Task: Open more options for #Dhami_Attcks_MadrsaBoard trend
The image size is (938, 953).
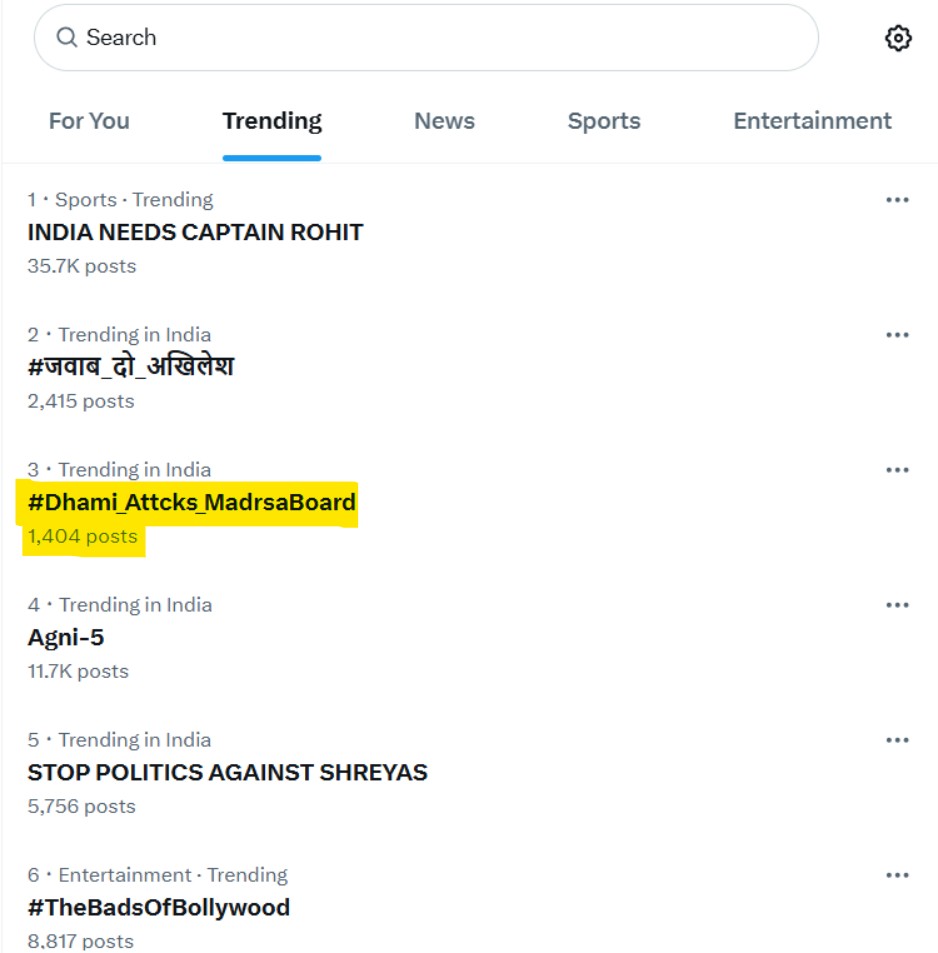Action: (x=897, y=470)
